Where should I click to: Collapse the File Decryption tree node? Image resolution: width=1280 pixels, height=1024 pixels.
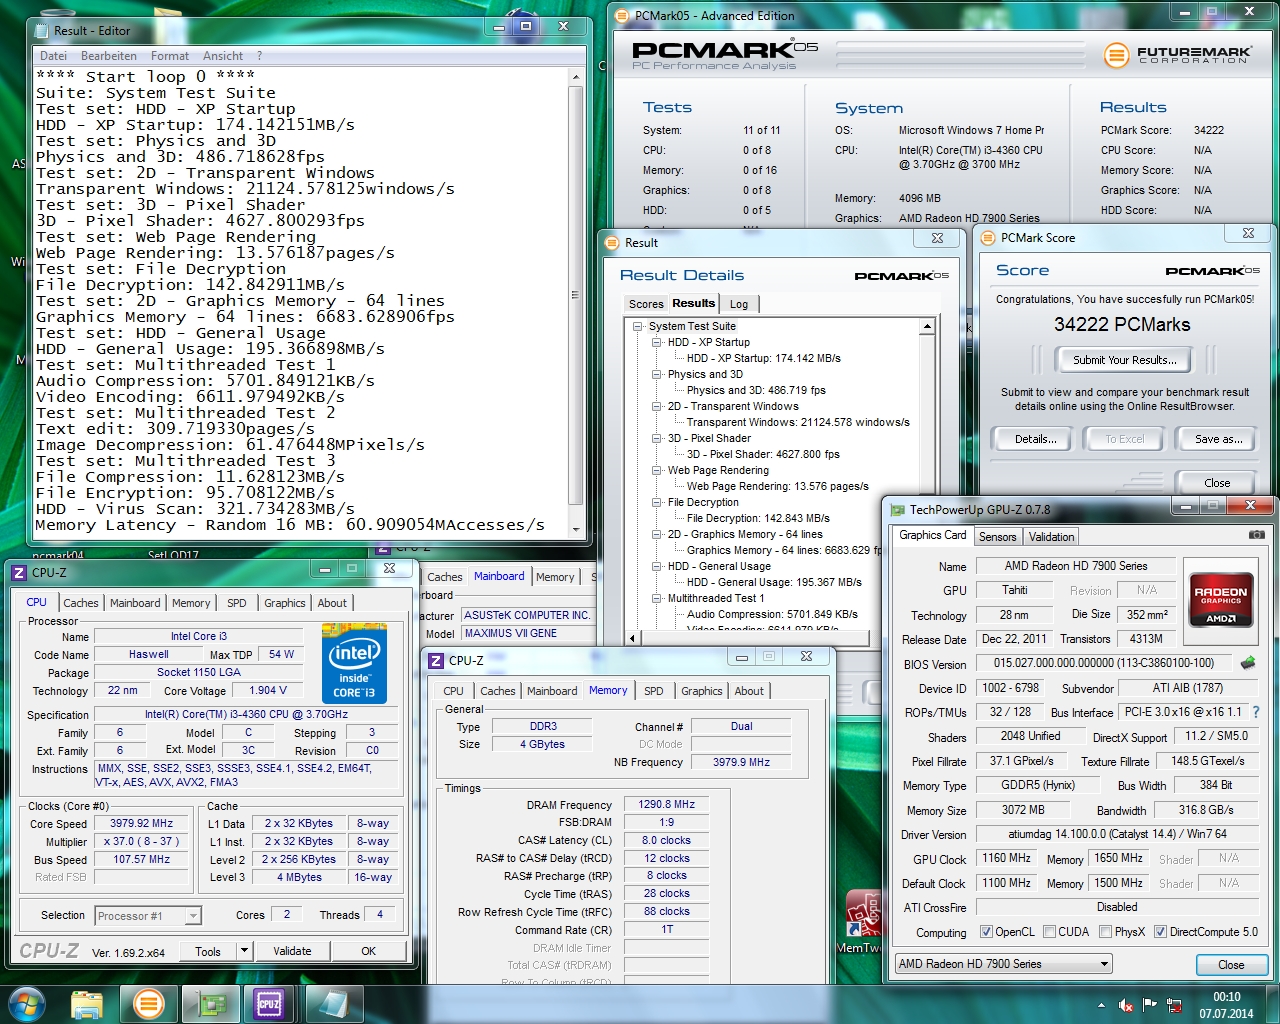coord(657,502)
